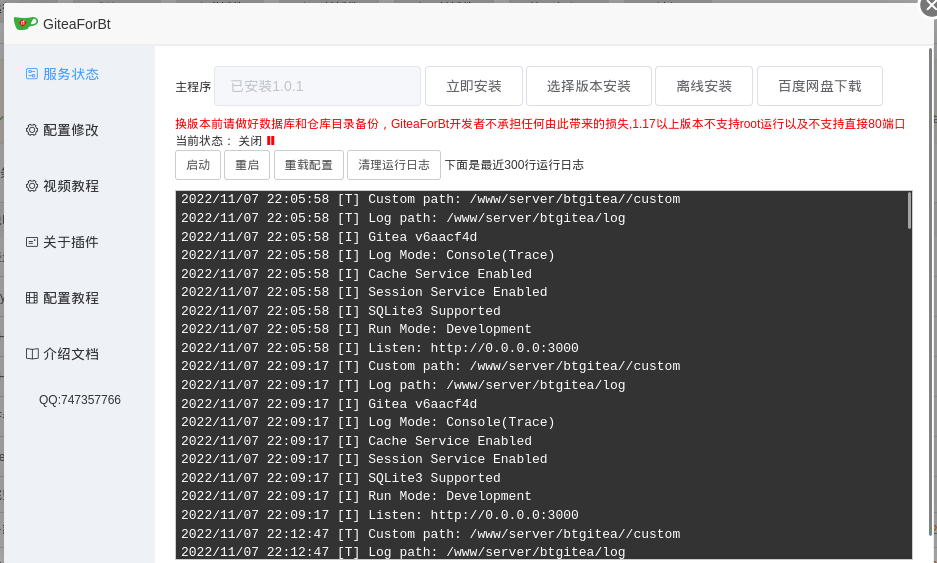Click the 主程序 label

193,87
